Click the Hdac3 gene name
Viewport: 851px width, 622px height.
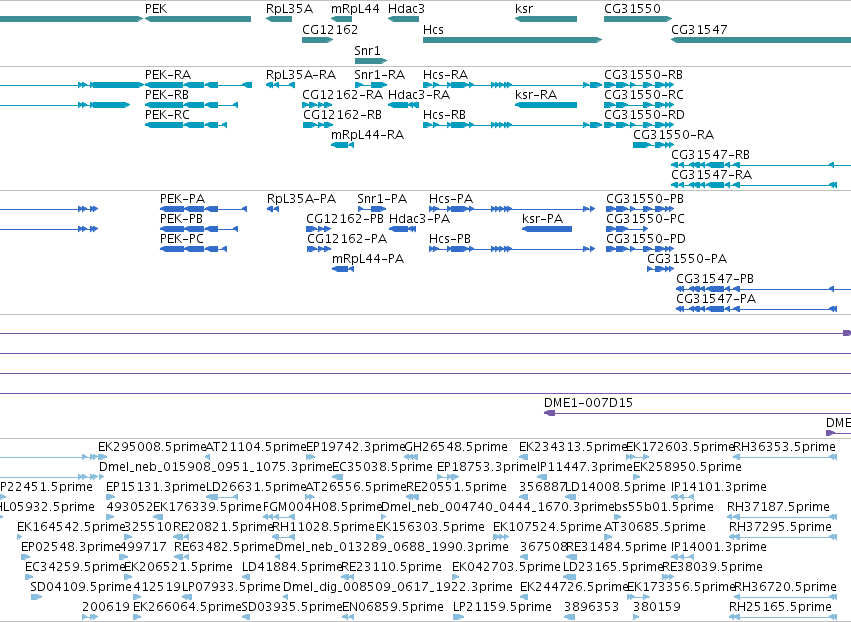(406, 9)
